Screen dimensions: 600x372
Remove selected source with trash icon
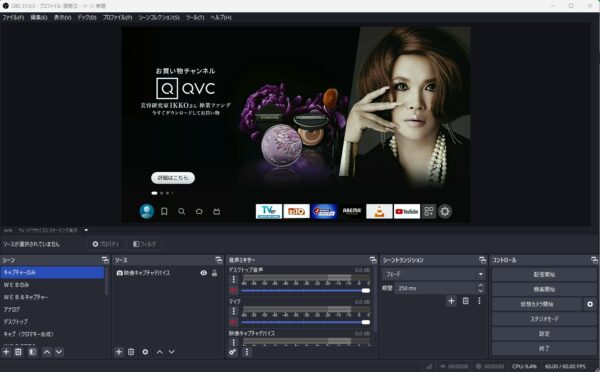[x=131, y=352]
